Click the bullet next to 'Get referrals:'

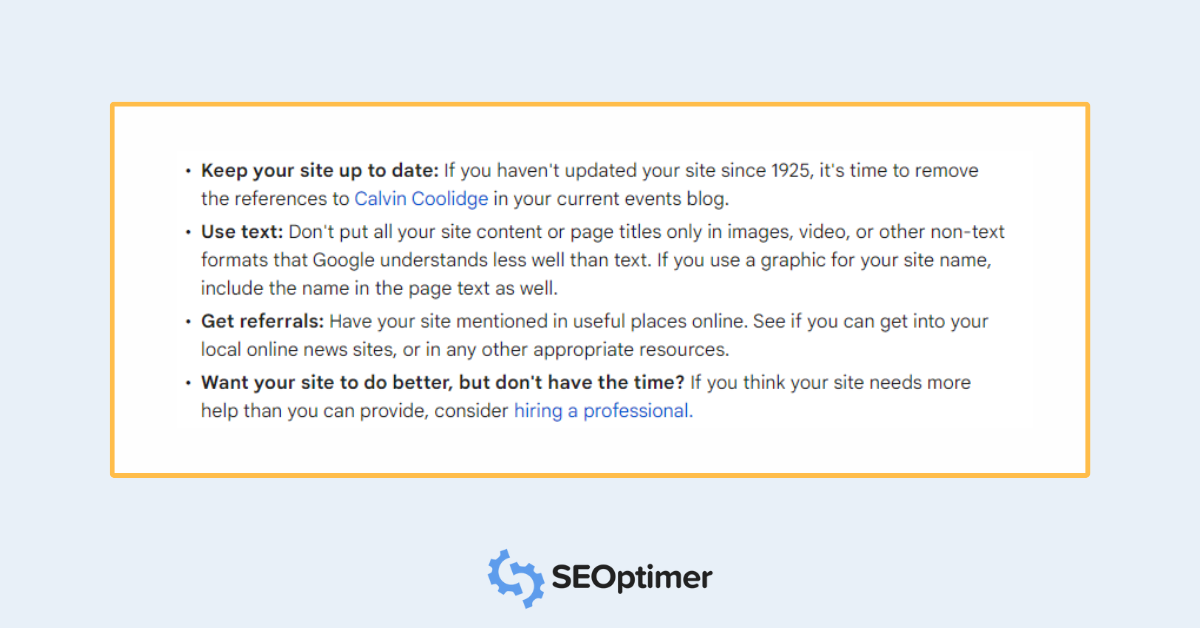coord(188,322)
